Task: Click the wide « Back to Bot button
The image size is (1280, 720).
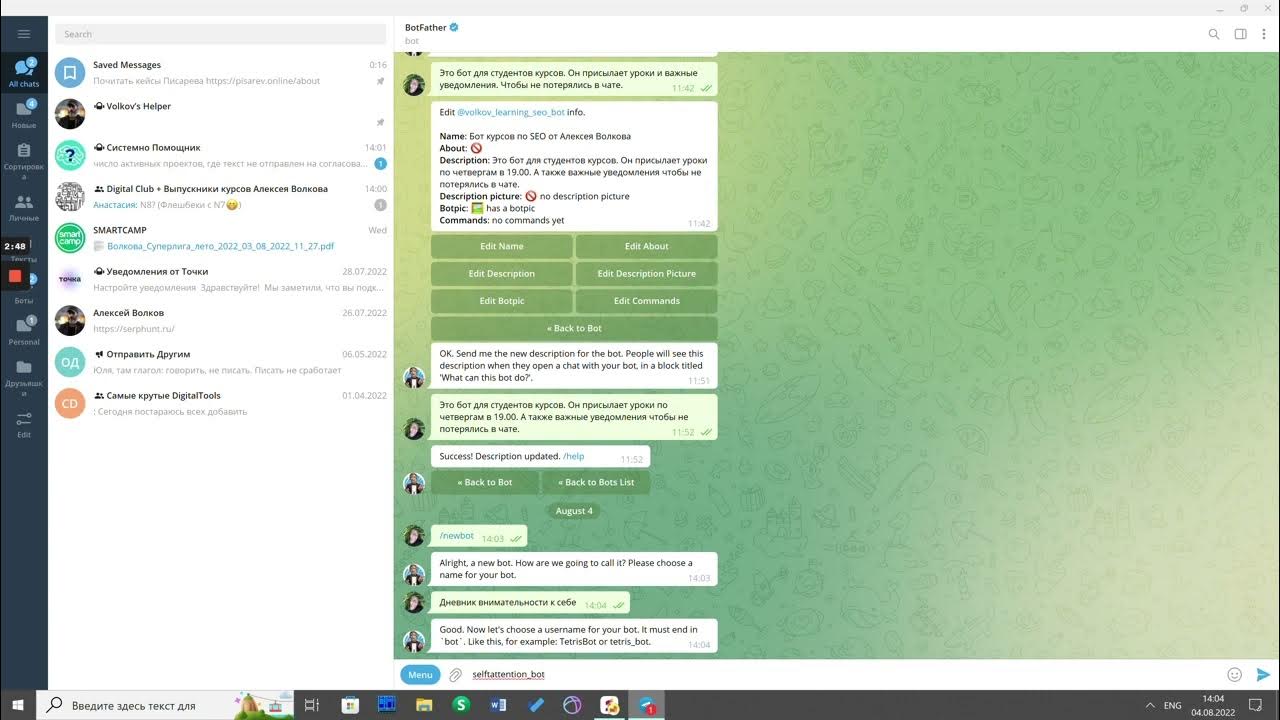Action: point(574,328)
